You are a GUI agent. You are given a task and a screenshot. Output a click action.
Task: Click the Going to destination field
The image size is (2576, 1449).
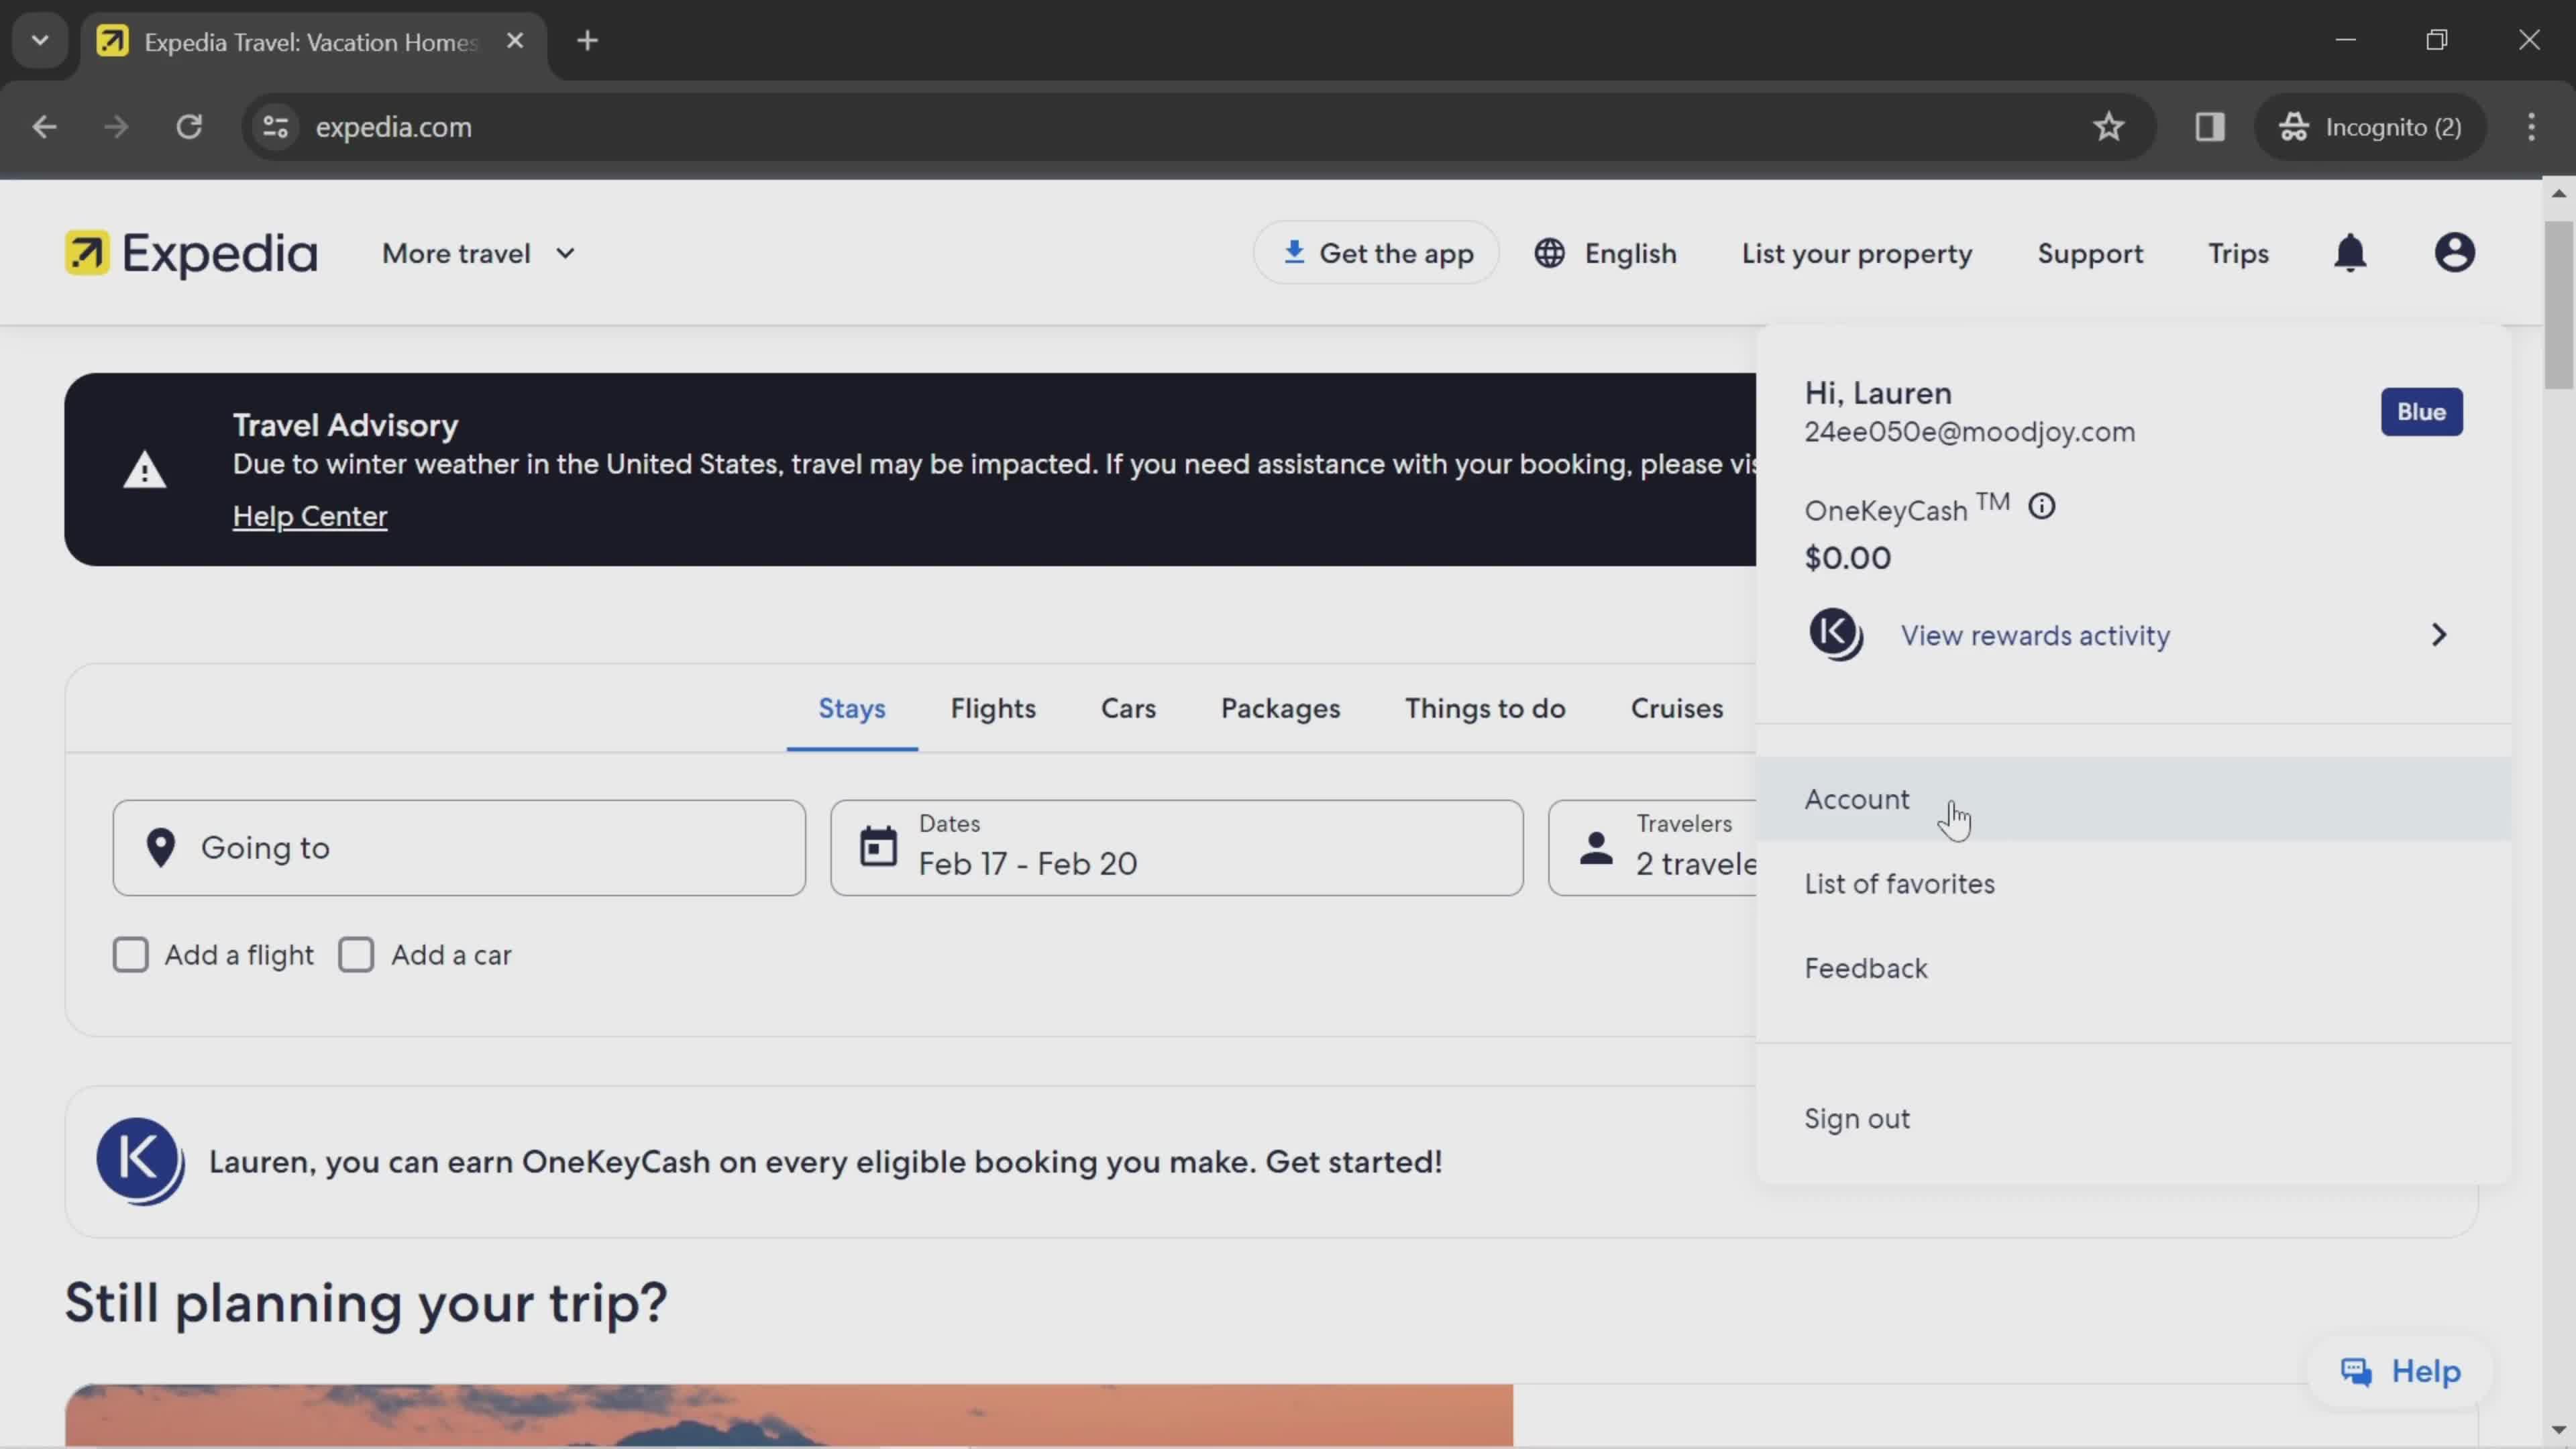(459, 847)
